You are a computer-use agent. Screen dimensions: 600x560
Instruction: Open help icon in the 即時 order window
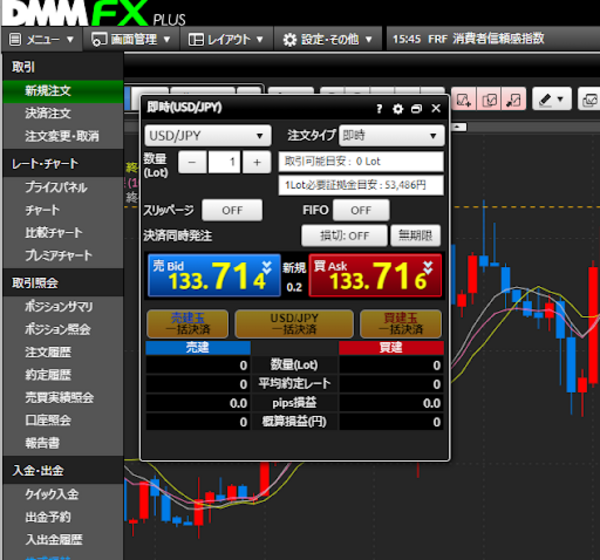[379, 109]
